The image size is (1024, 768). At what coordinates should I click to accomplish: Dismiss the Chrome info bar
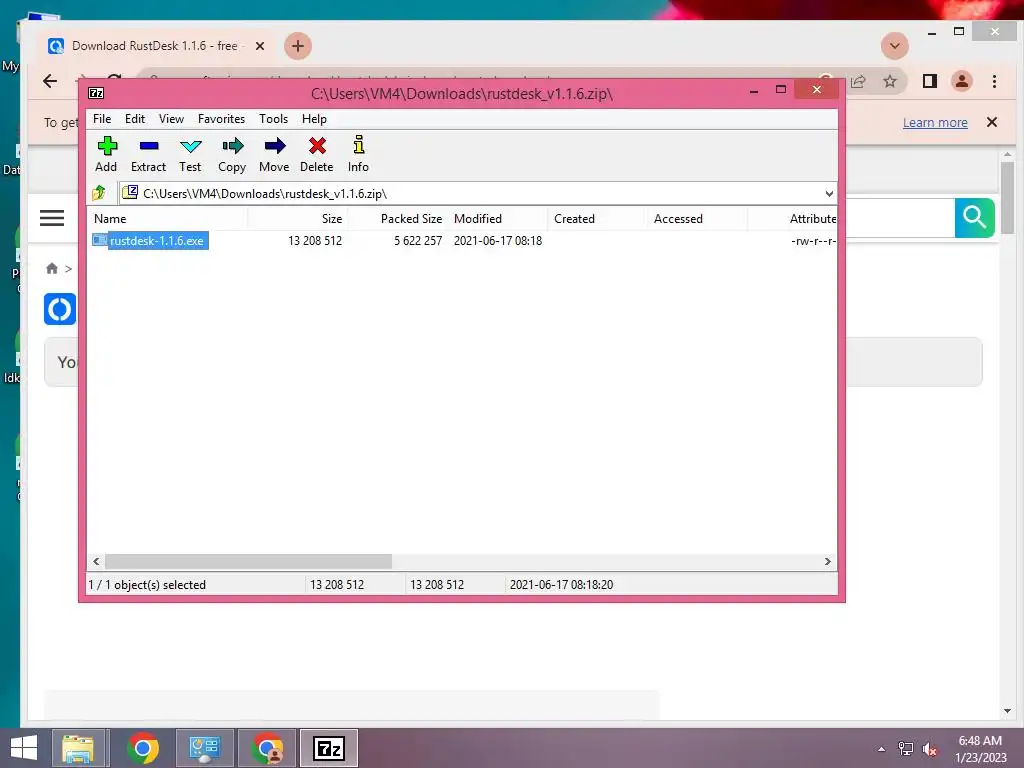click(x=991, y=122)
